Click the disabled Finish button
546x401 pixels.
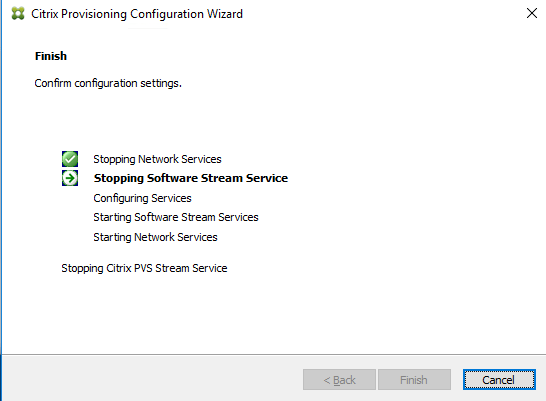click(414, 379)
